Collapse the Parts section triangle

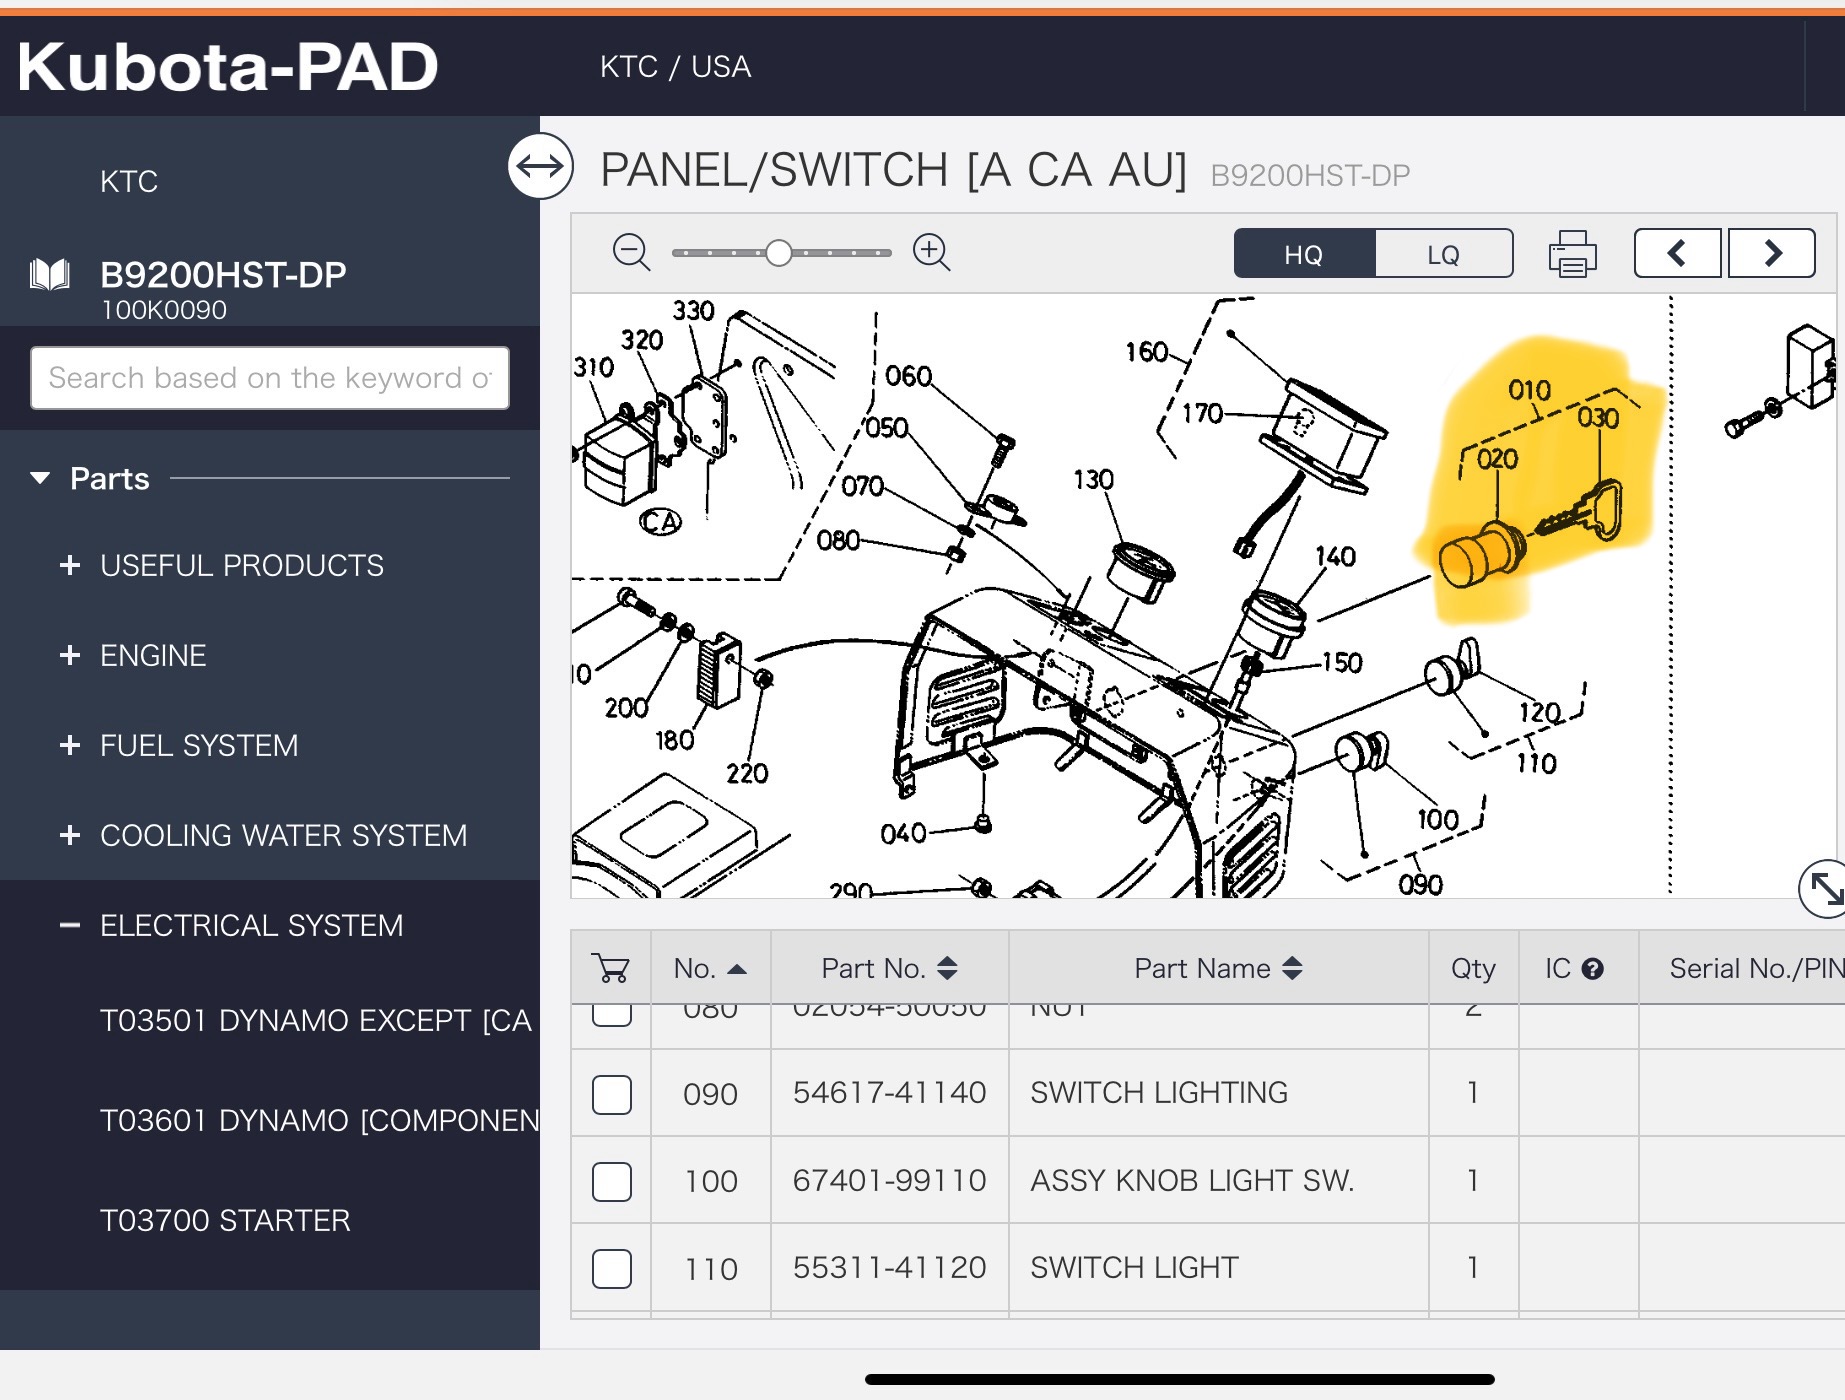(40, 478)
